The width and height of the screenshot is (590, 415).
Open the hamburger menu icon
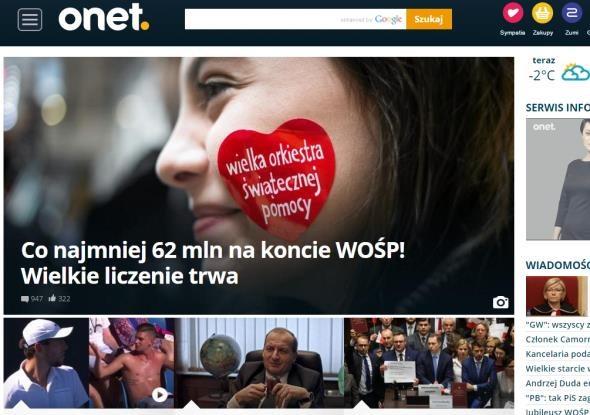30,19
